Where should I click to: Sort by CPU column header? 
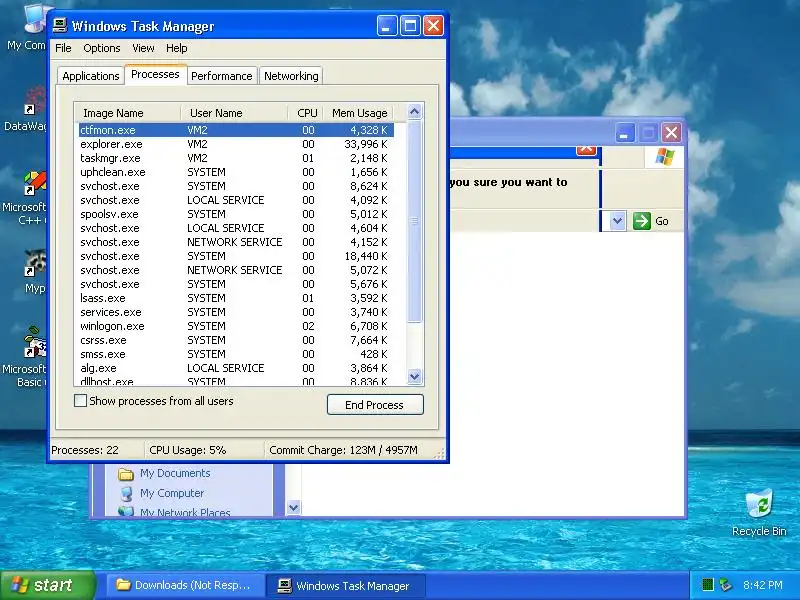pyautogui.click(x=305, y=113)
